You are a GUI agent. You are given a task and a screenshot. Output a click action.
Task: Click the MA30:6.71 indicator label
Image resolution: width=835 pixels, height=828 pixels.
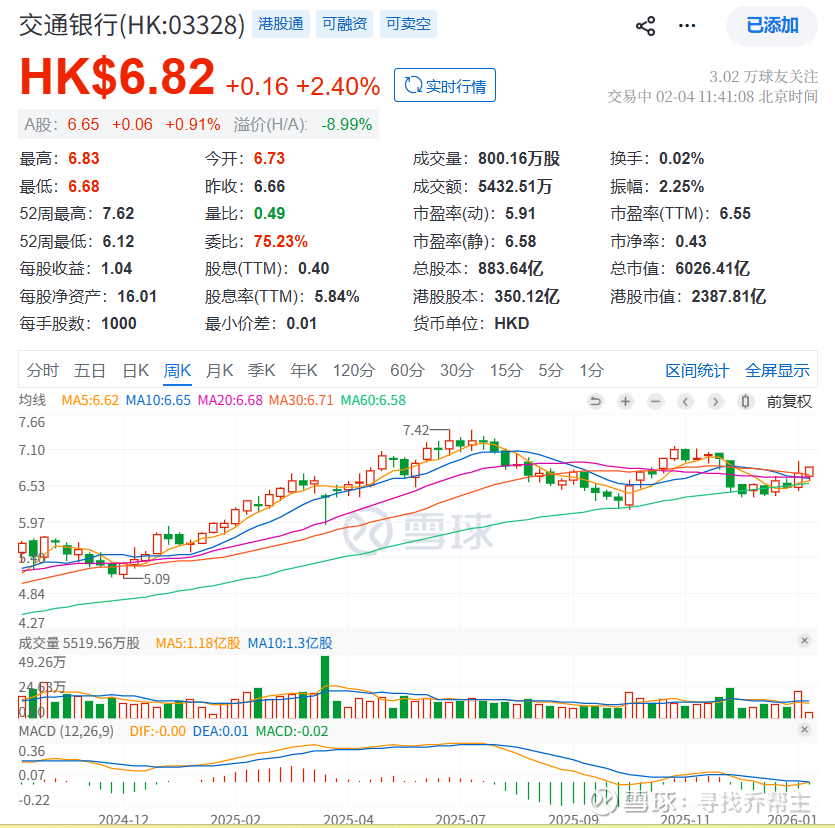coord(301,400)
